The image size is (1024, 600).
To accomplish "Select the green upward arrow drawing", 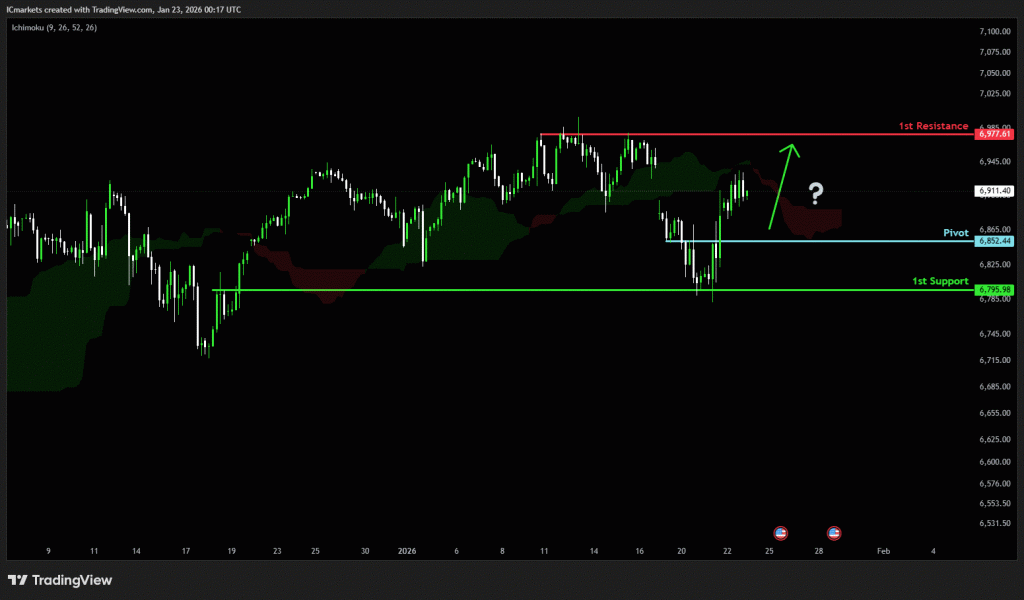I will tap(782, 187).
